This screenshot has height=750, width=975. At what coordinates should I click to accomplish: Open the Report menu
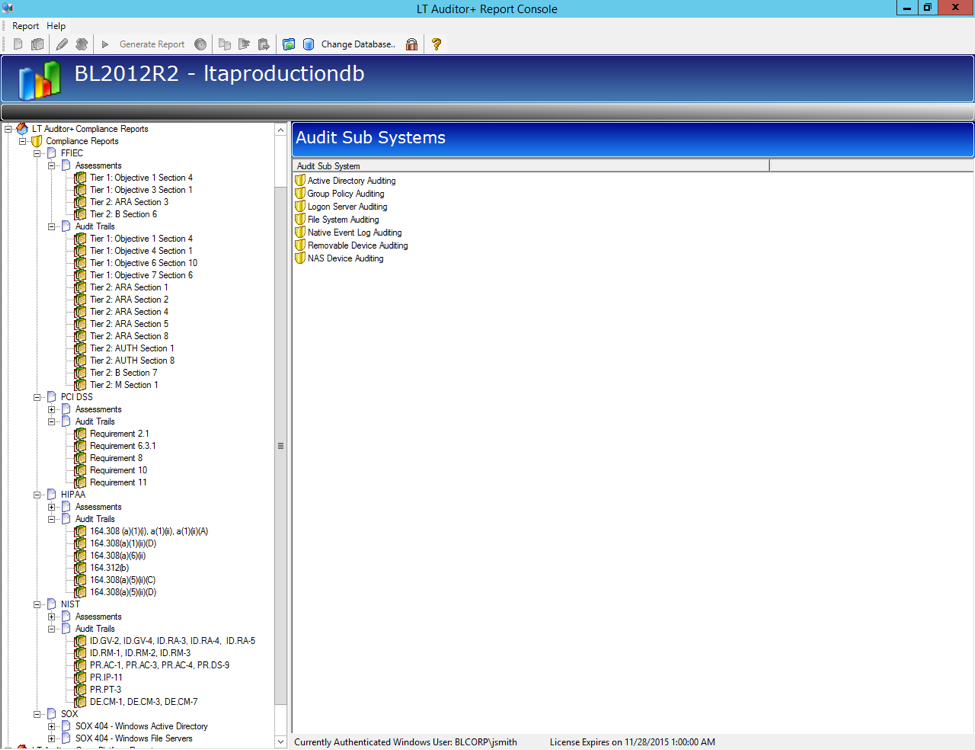pos(25,26)
